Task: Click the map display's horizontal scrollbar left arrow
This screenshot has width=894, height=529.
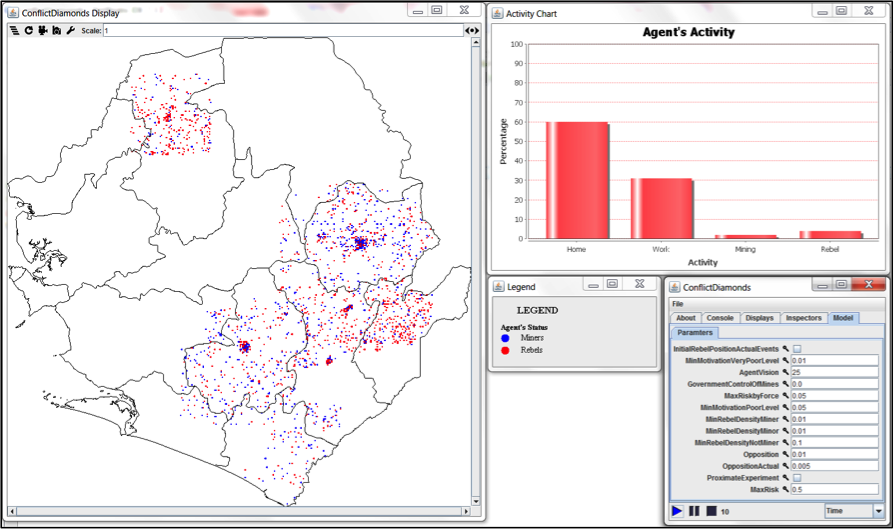Action: [x=12, y=511]
